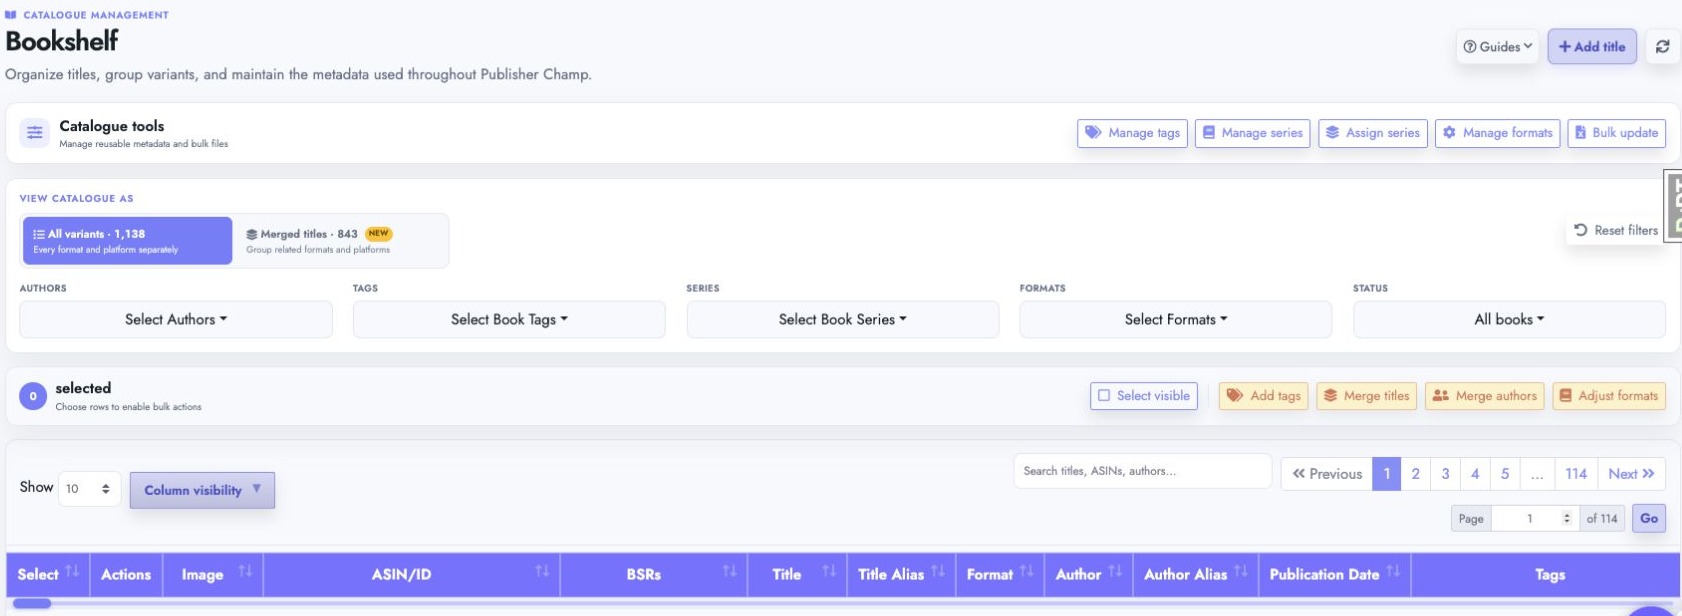
Task: Open Manage series
Action: coord(1252,133)
